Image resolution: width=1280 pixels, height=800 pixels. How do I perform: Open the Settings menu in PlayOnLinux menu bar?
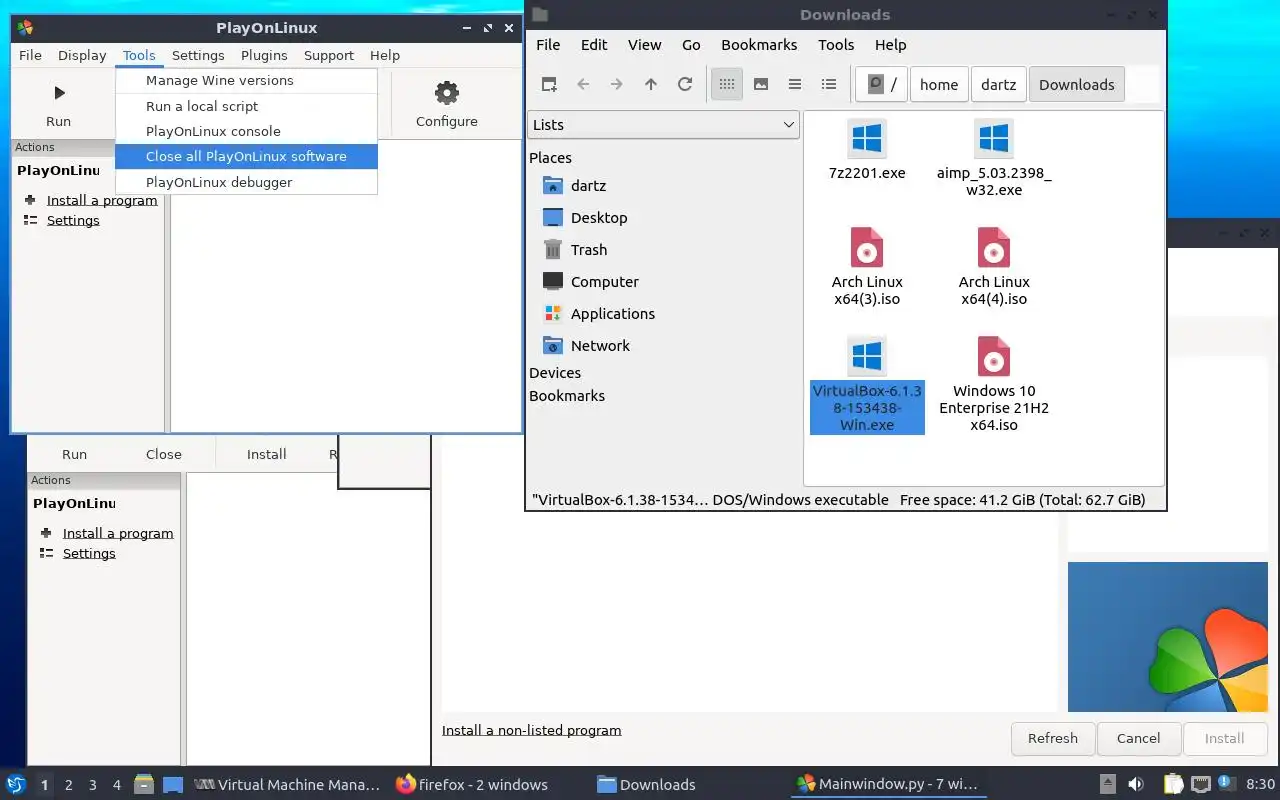(x=198, y=56)
